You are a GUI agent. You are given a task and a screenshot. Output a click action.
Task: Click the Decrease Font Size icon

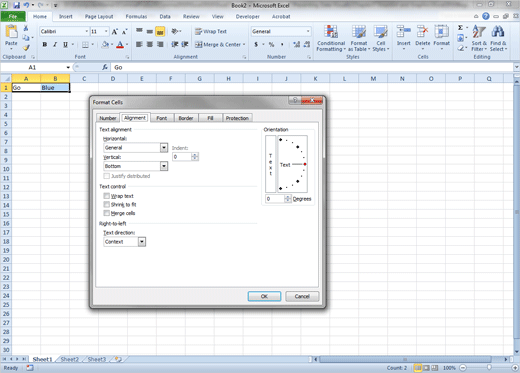[124, 32]
